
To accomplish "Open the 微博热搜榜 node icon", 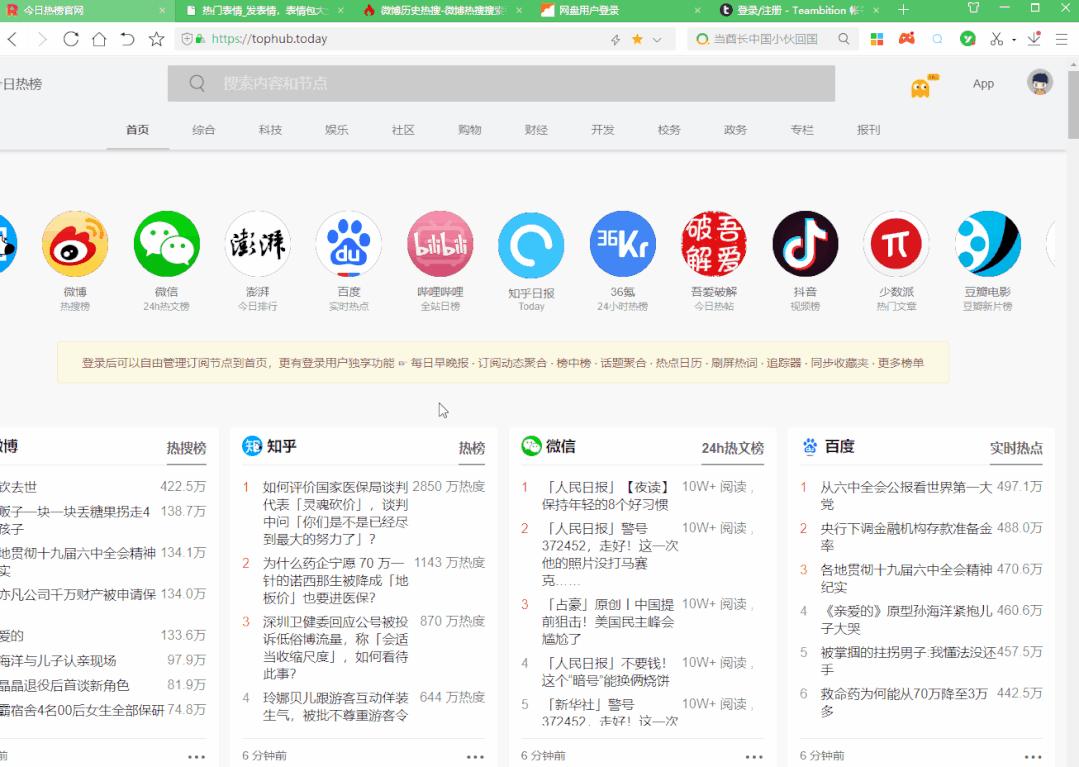I will coord(76,243).
